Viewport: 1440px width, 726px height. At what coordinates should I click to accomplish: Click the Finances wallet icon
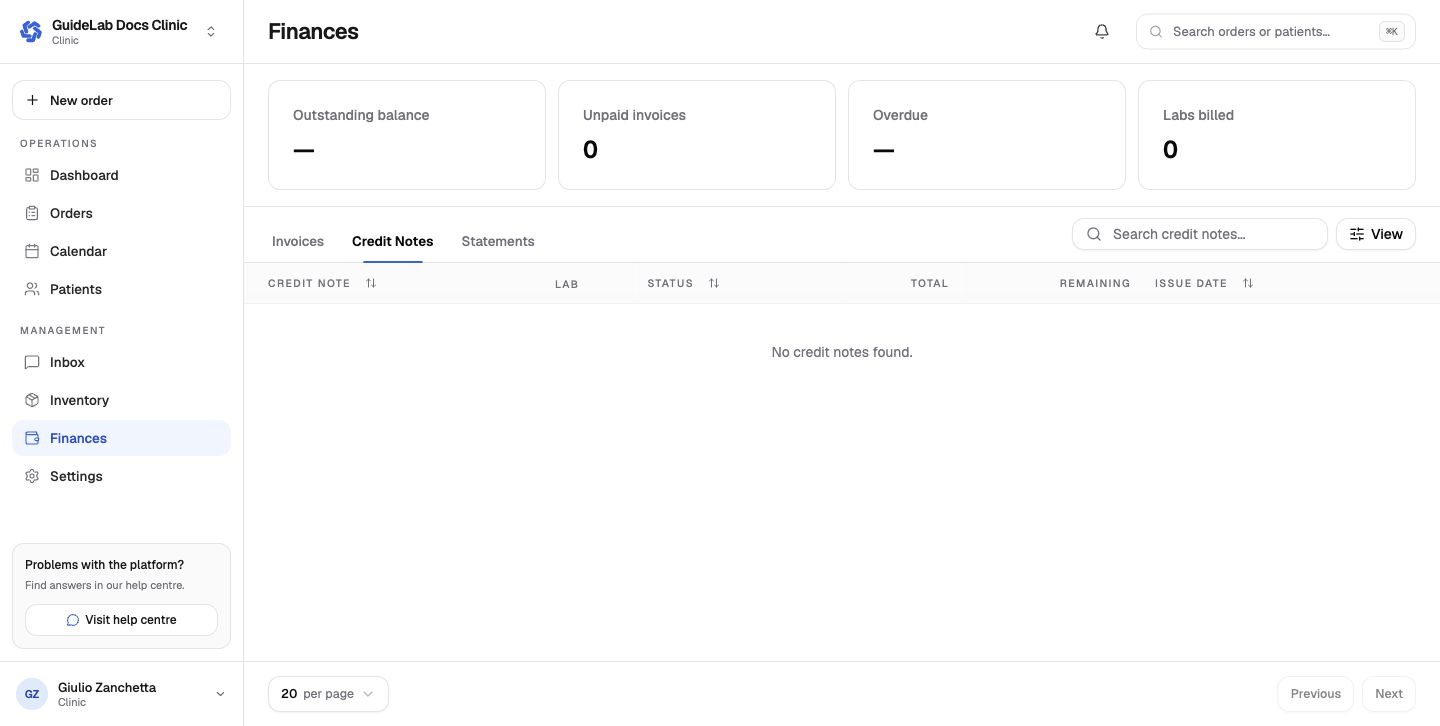tap(32, 438)
